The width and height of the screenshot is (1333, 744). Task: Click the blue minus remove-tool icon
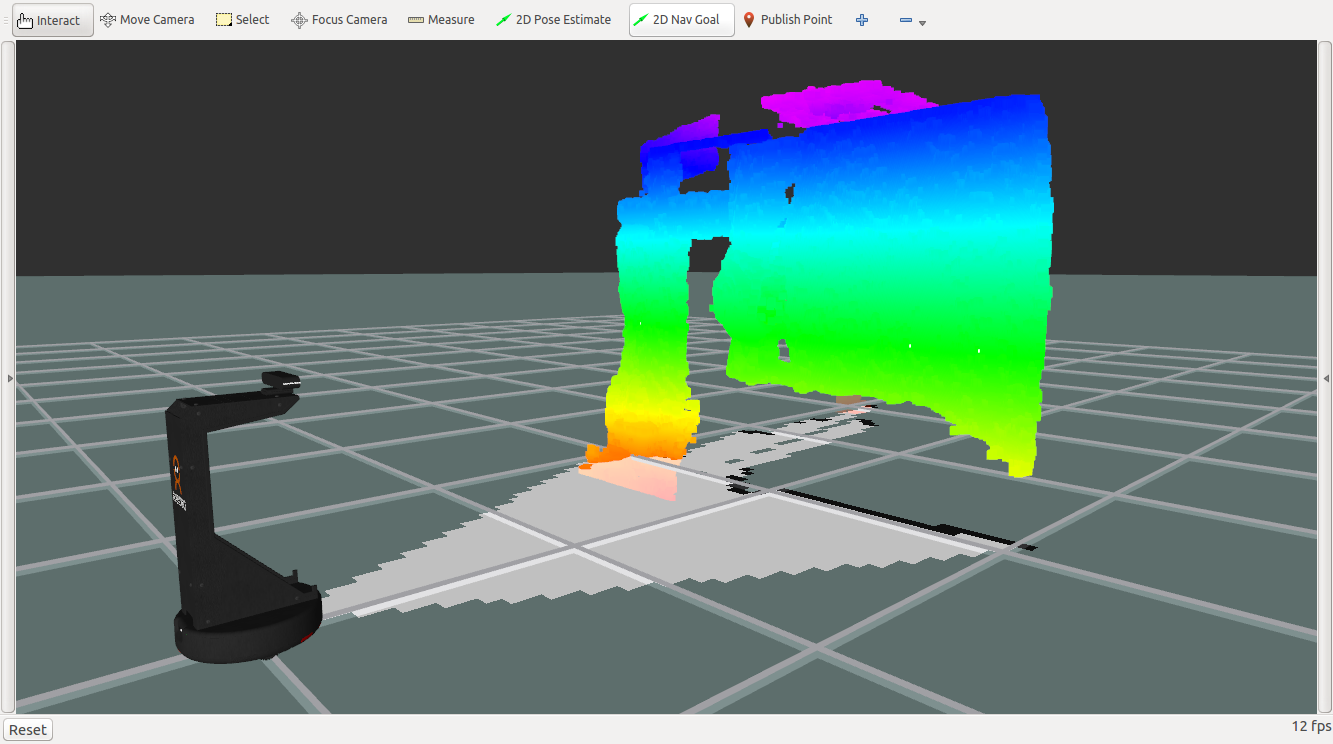[905, 20]
